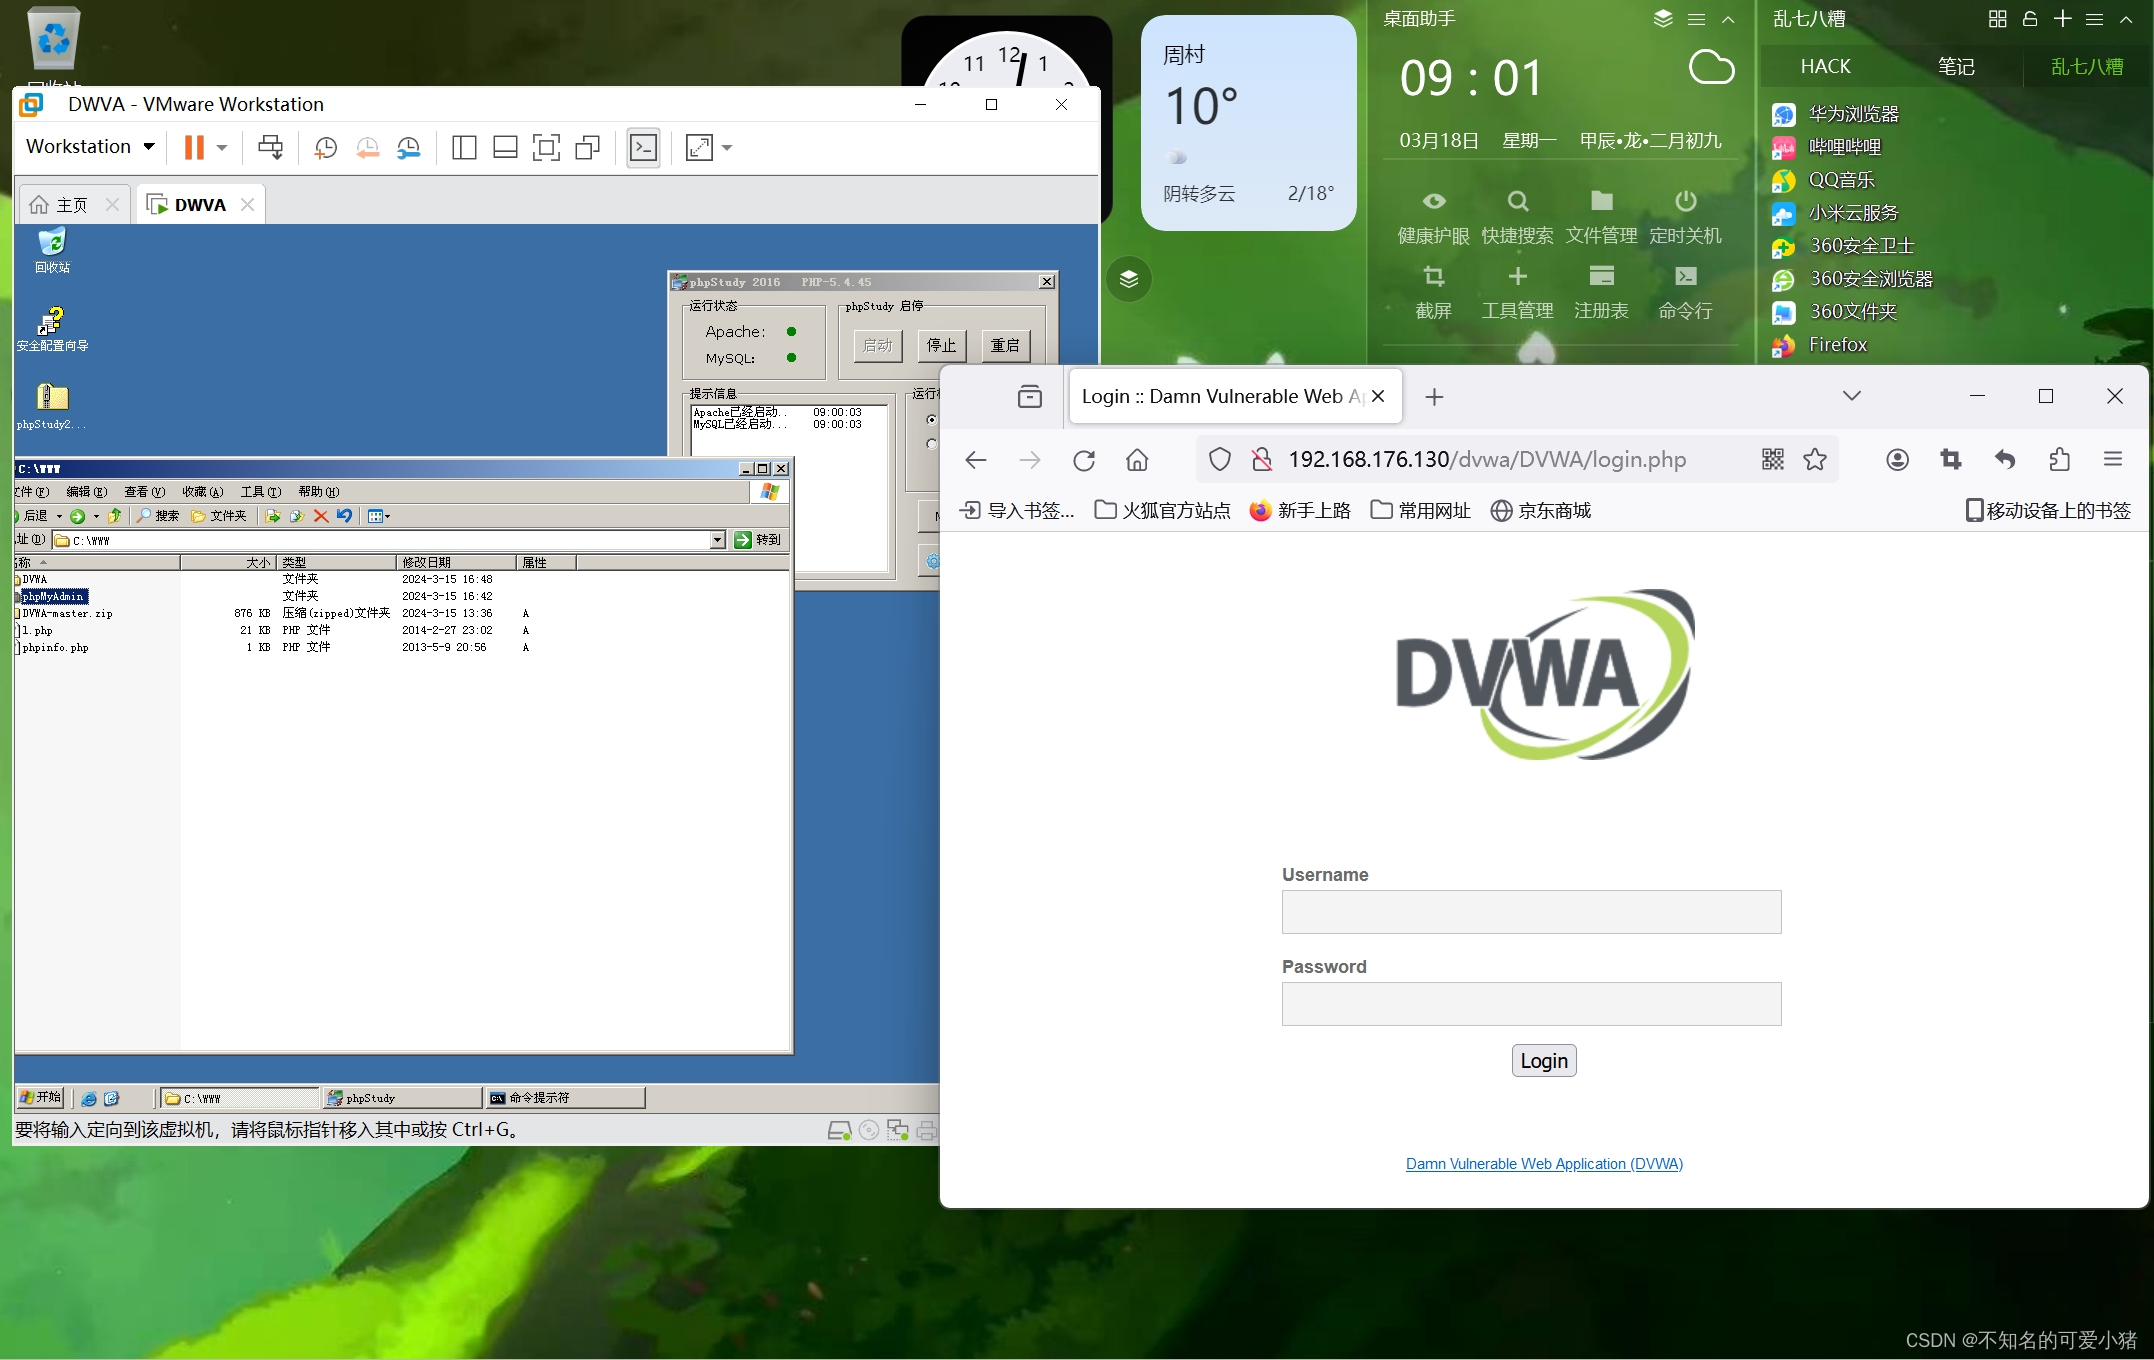
Task: Click 重启 button in phpStudy
Action: click(x=1005, y=345)
